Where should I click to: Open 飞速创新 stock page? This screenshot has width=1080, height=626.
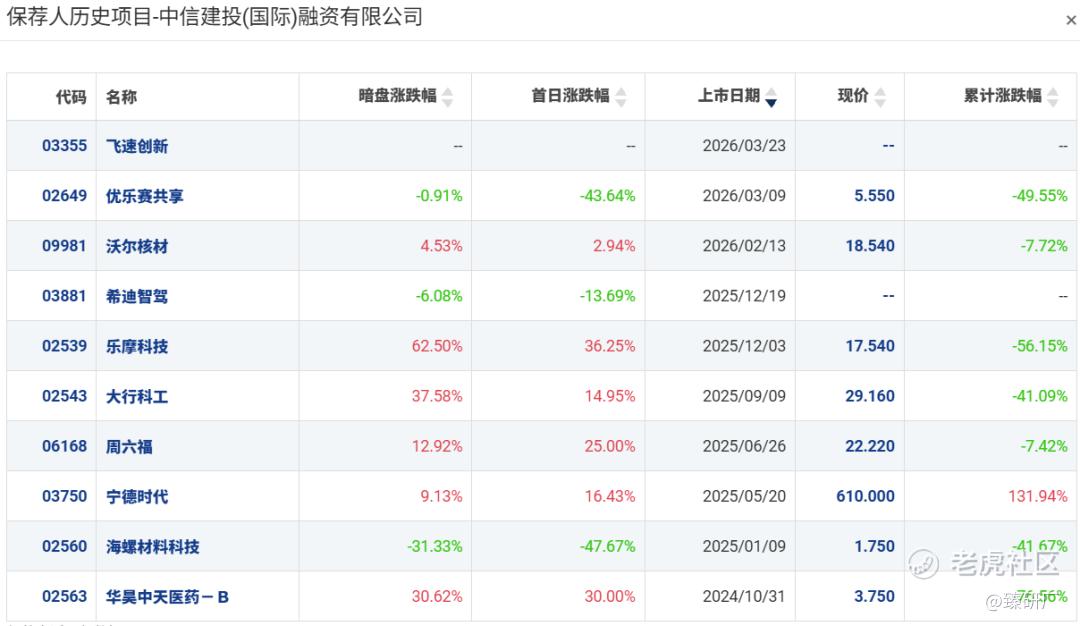pos(136,146)
